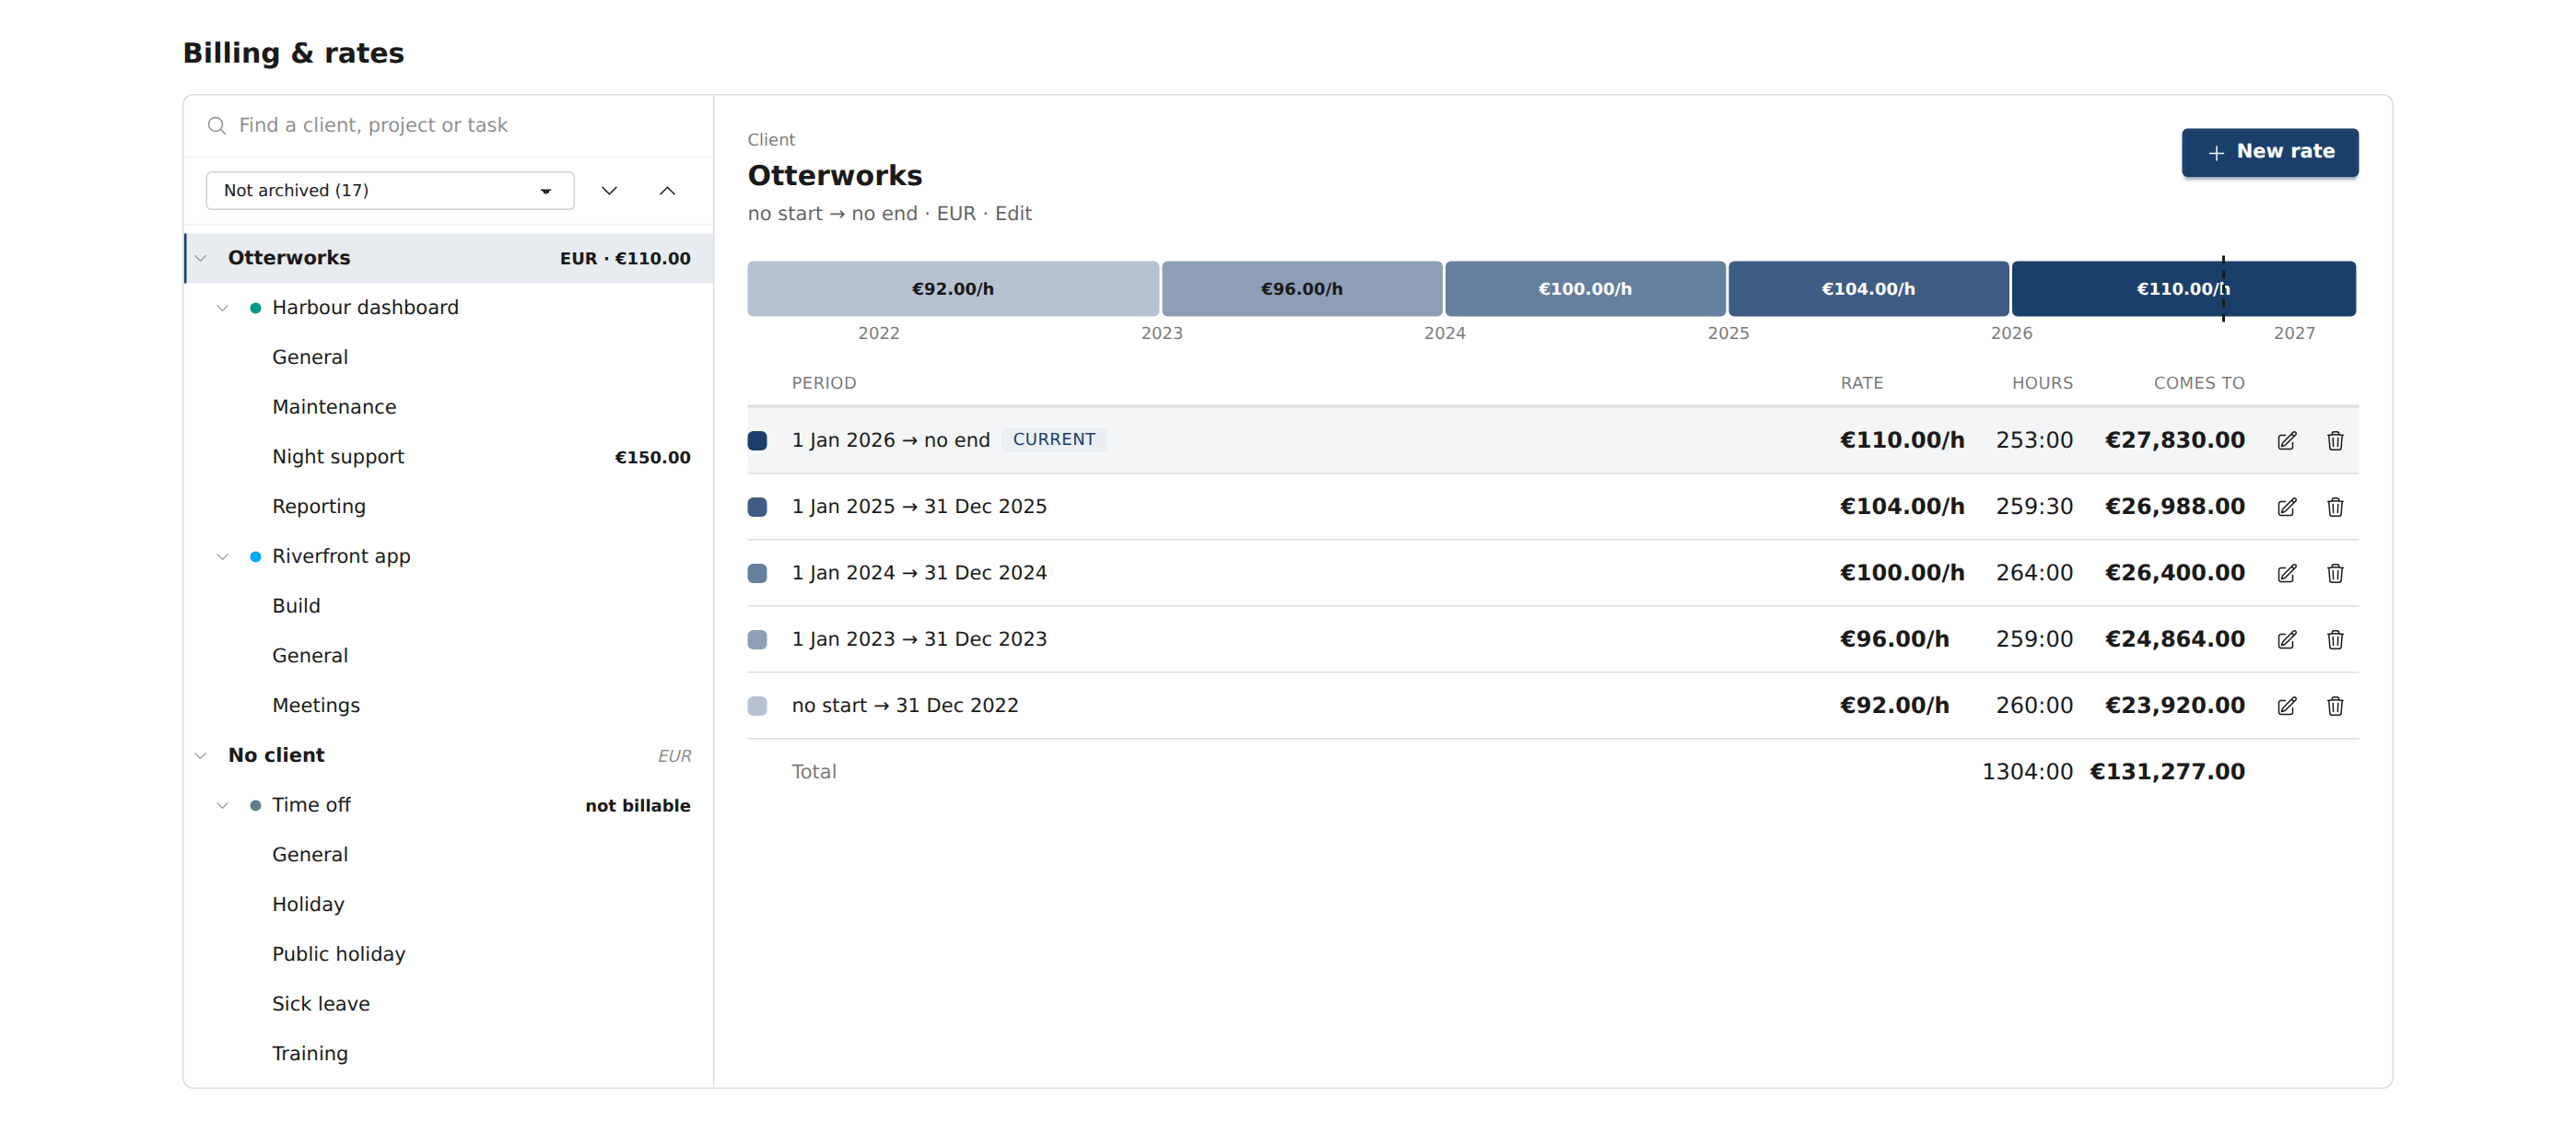Image resolution: width=2576 pixels, height=1122 pixels.
Task: Click the RATE column header
Action: [x=1861, y=383]
